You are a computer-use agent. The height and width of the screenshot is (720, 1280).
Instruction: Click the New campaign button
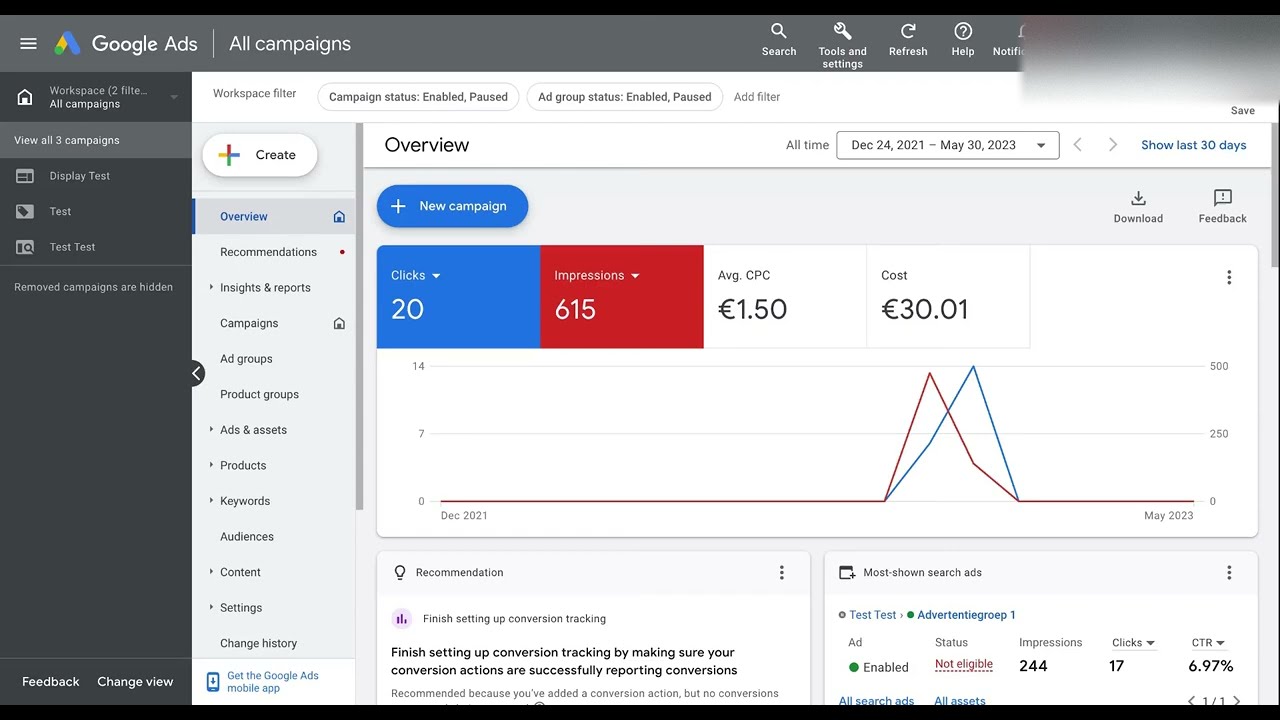pos(452,206)
